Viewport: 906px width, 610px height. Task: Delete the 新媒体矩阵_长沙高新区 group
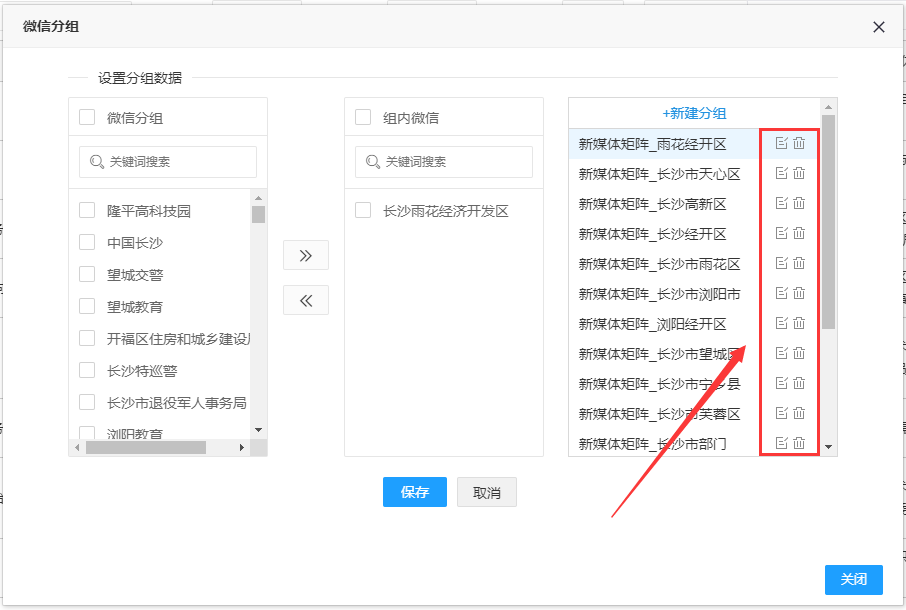799,203
